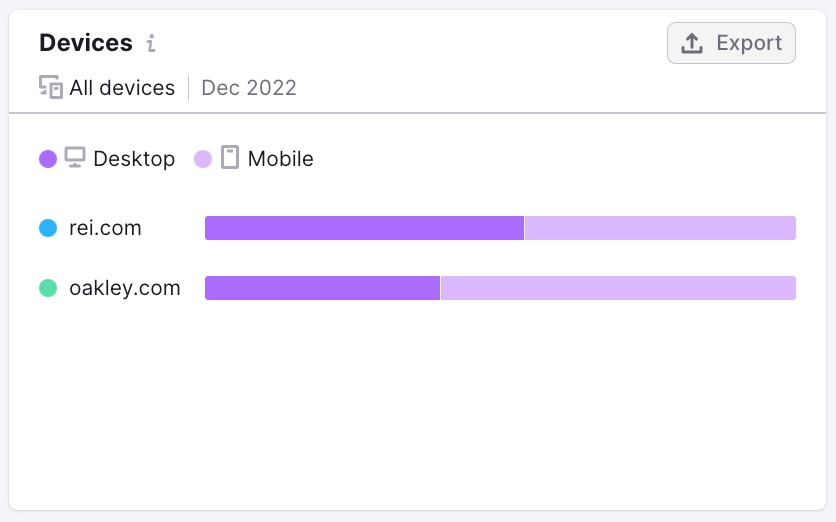Screen dimensions: 836x522
Task: Click the Mobile legend text
Action: tap(280, 159)
